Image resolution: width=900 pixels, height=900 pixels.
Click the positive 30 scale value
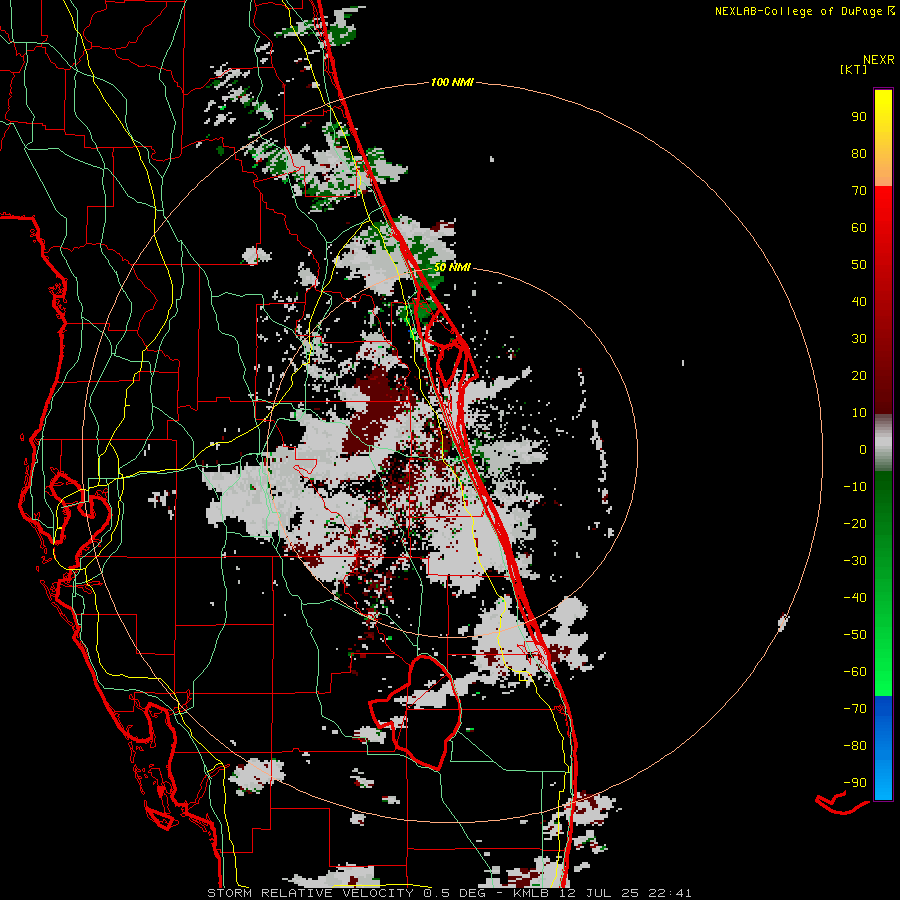coord(859,339)
